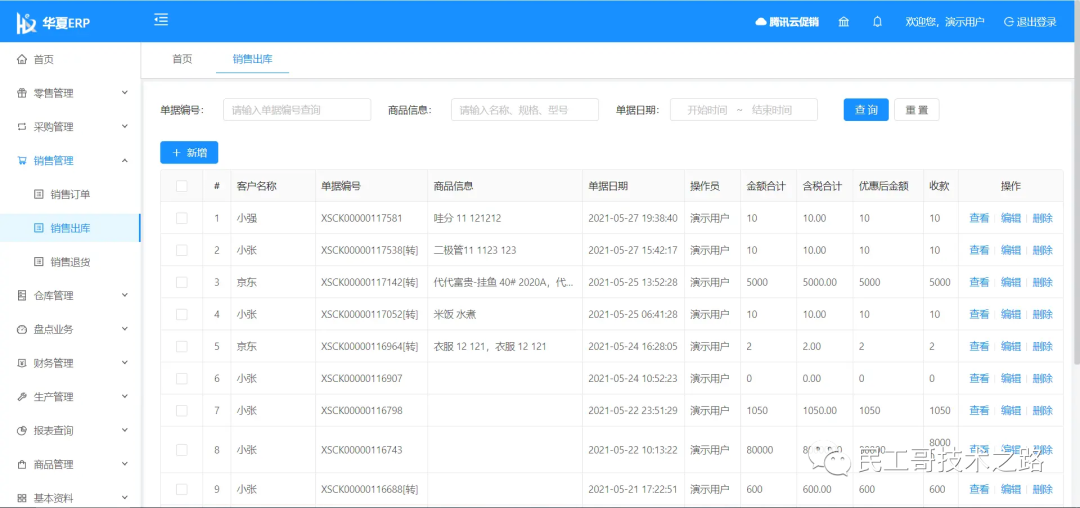This screenshot has width=1080, height=508.
Task: Expand the 生产管理 menu chevron
Action: click(x=125, y=396)
